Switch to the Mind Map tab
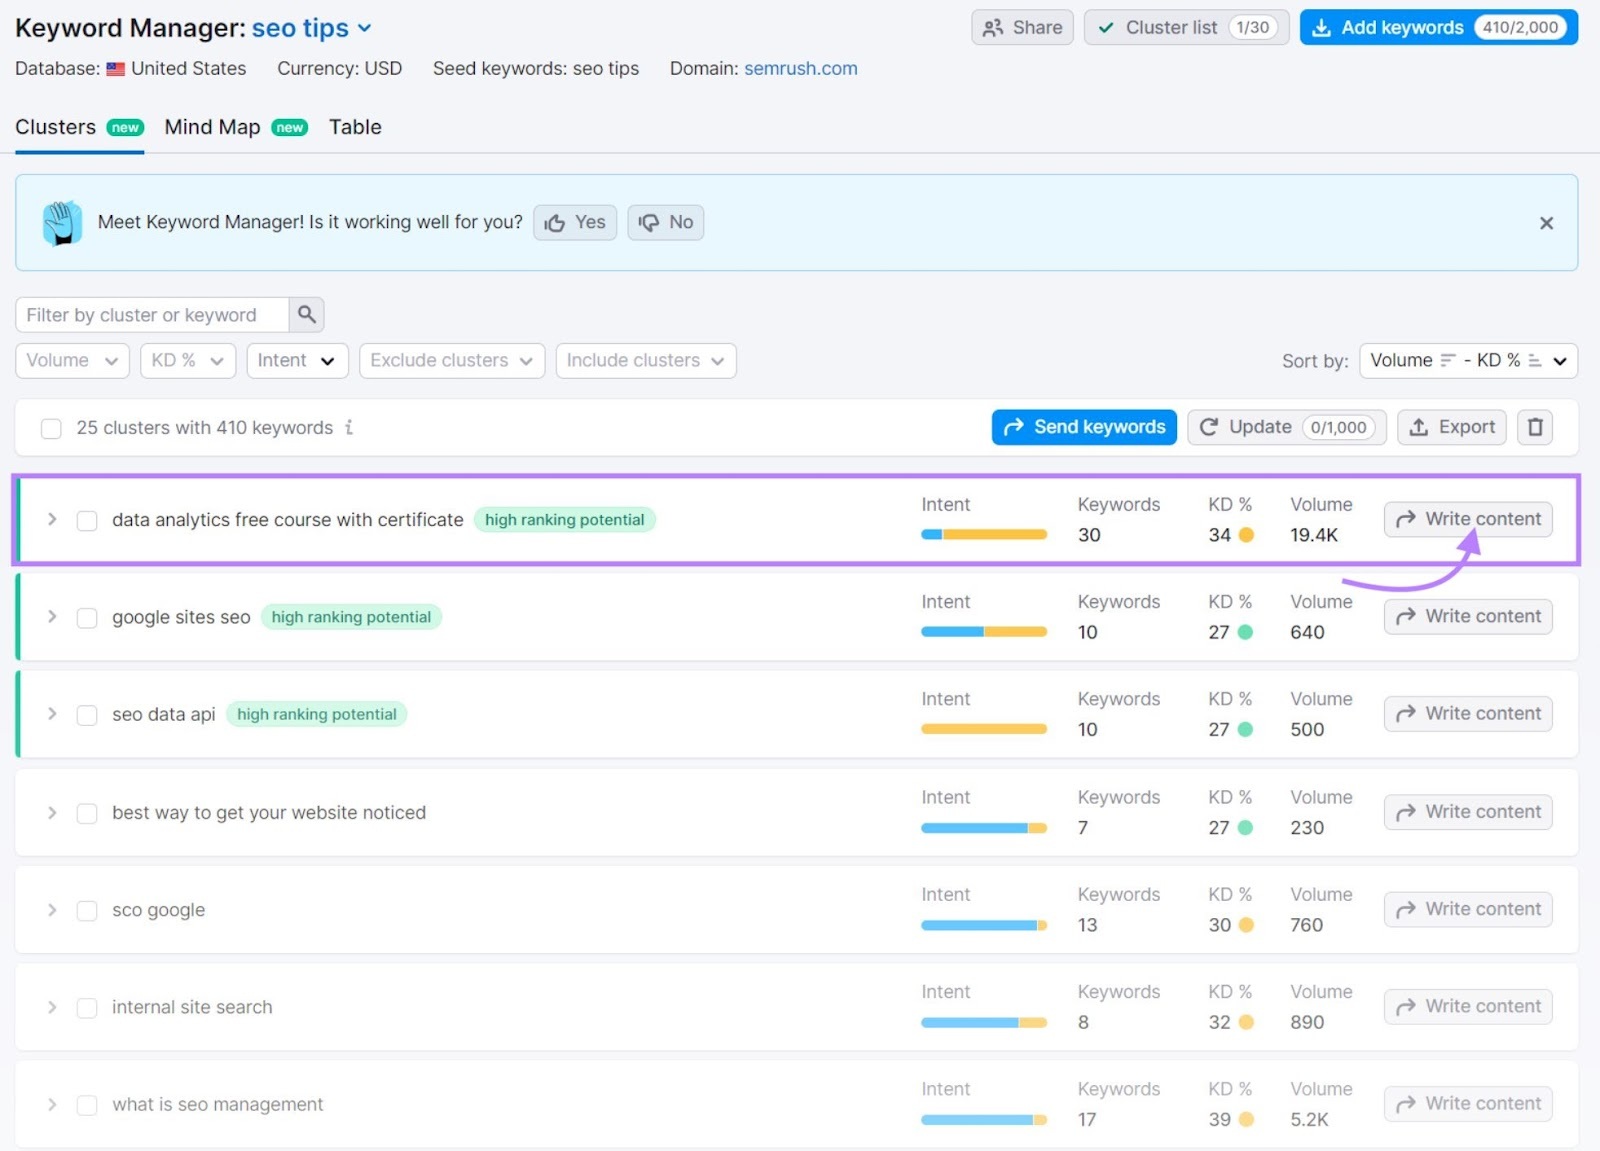The height and width of the screenshot is (1151, 1600). point(212,127)
